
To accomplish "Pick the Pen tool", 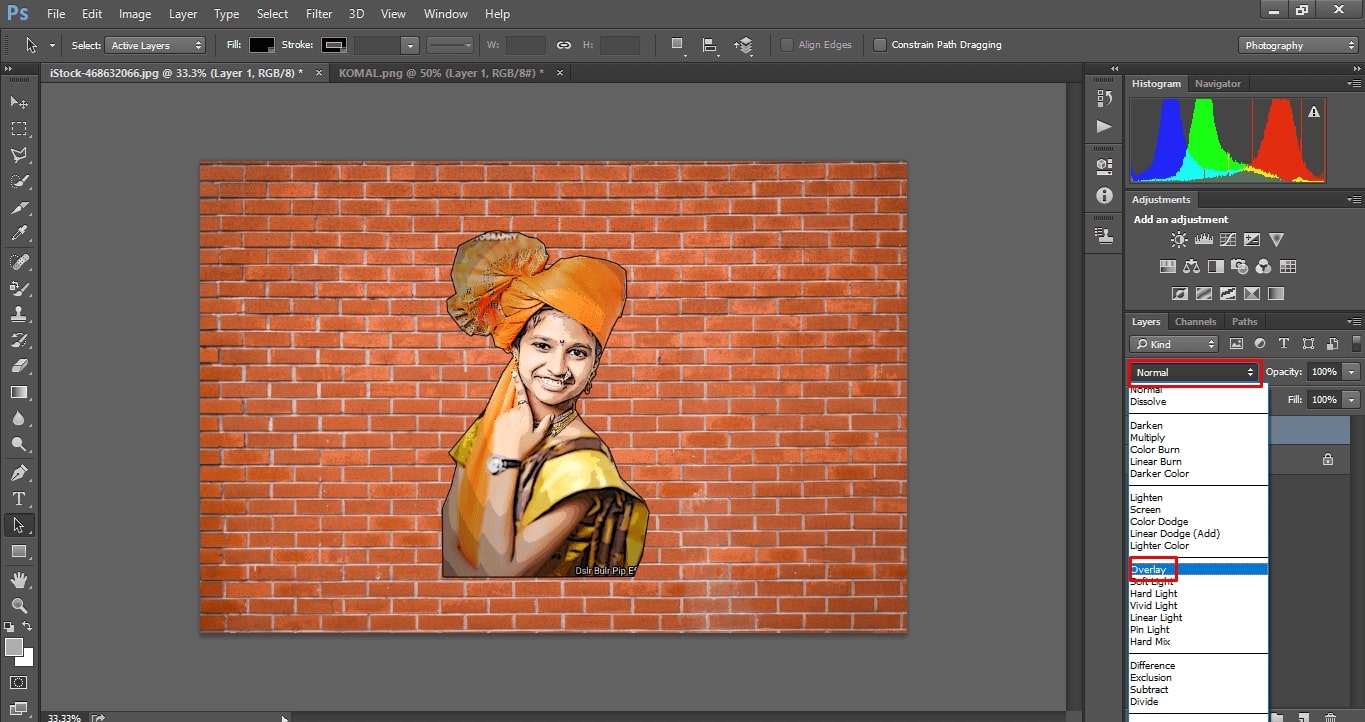I will (x=19, y=472).
